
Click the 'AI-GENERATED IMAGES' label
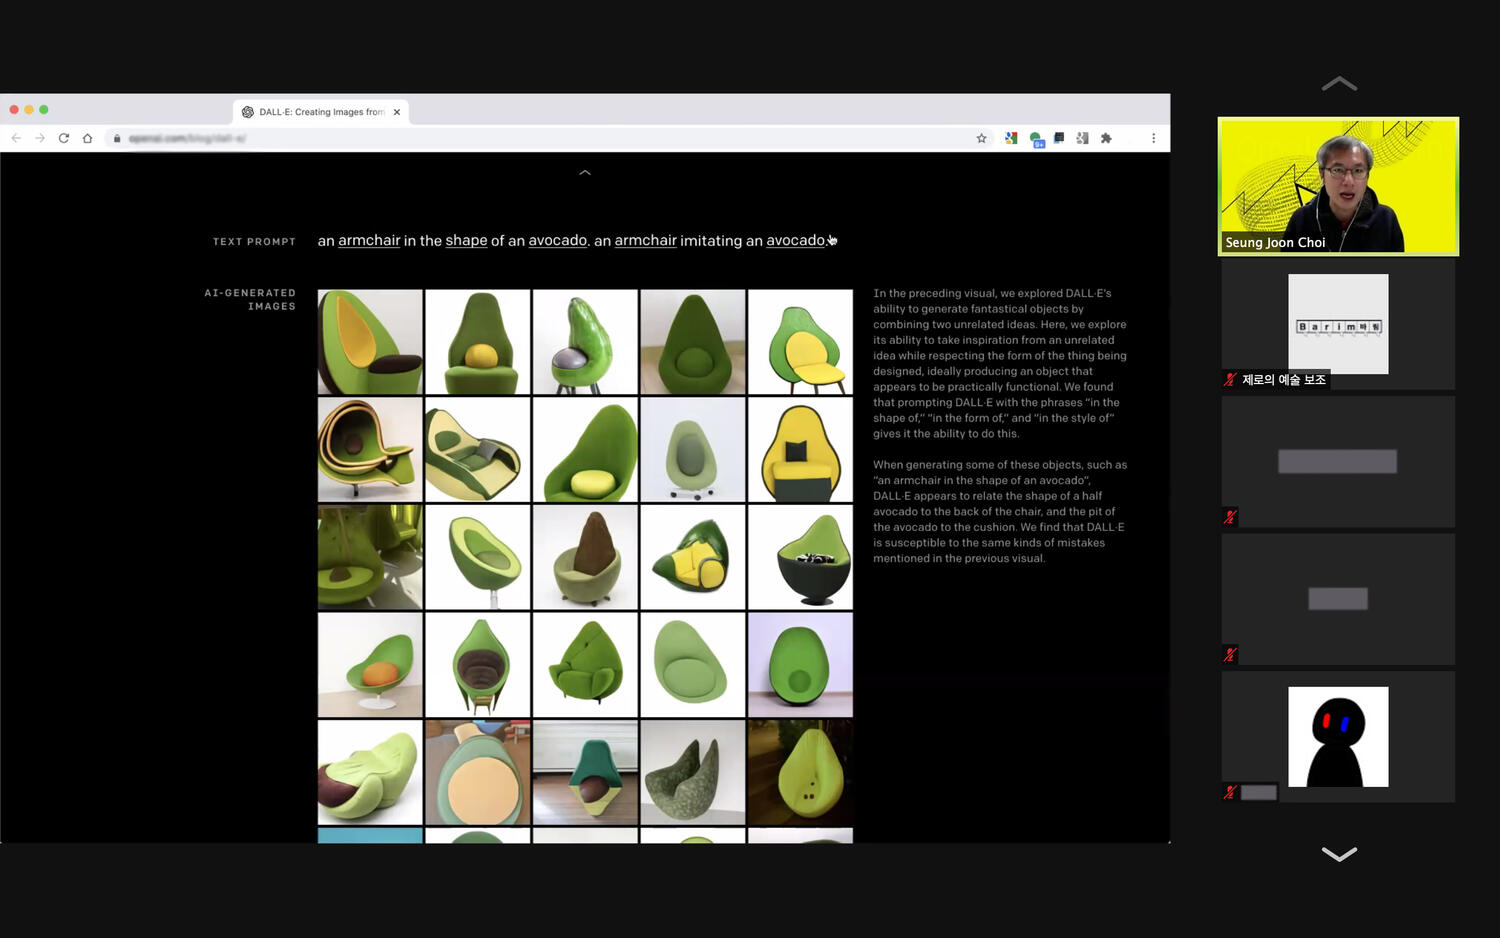(x=250, y=300)
